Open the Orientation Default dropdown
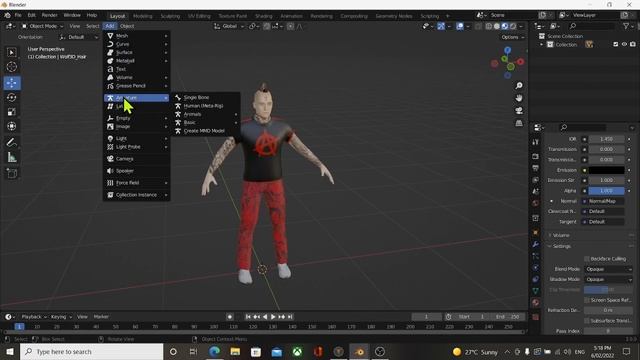This screenshot has width=640, height=360. click(79, 37)
